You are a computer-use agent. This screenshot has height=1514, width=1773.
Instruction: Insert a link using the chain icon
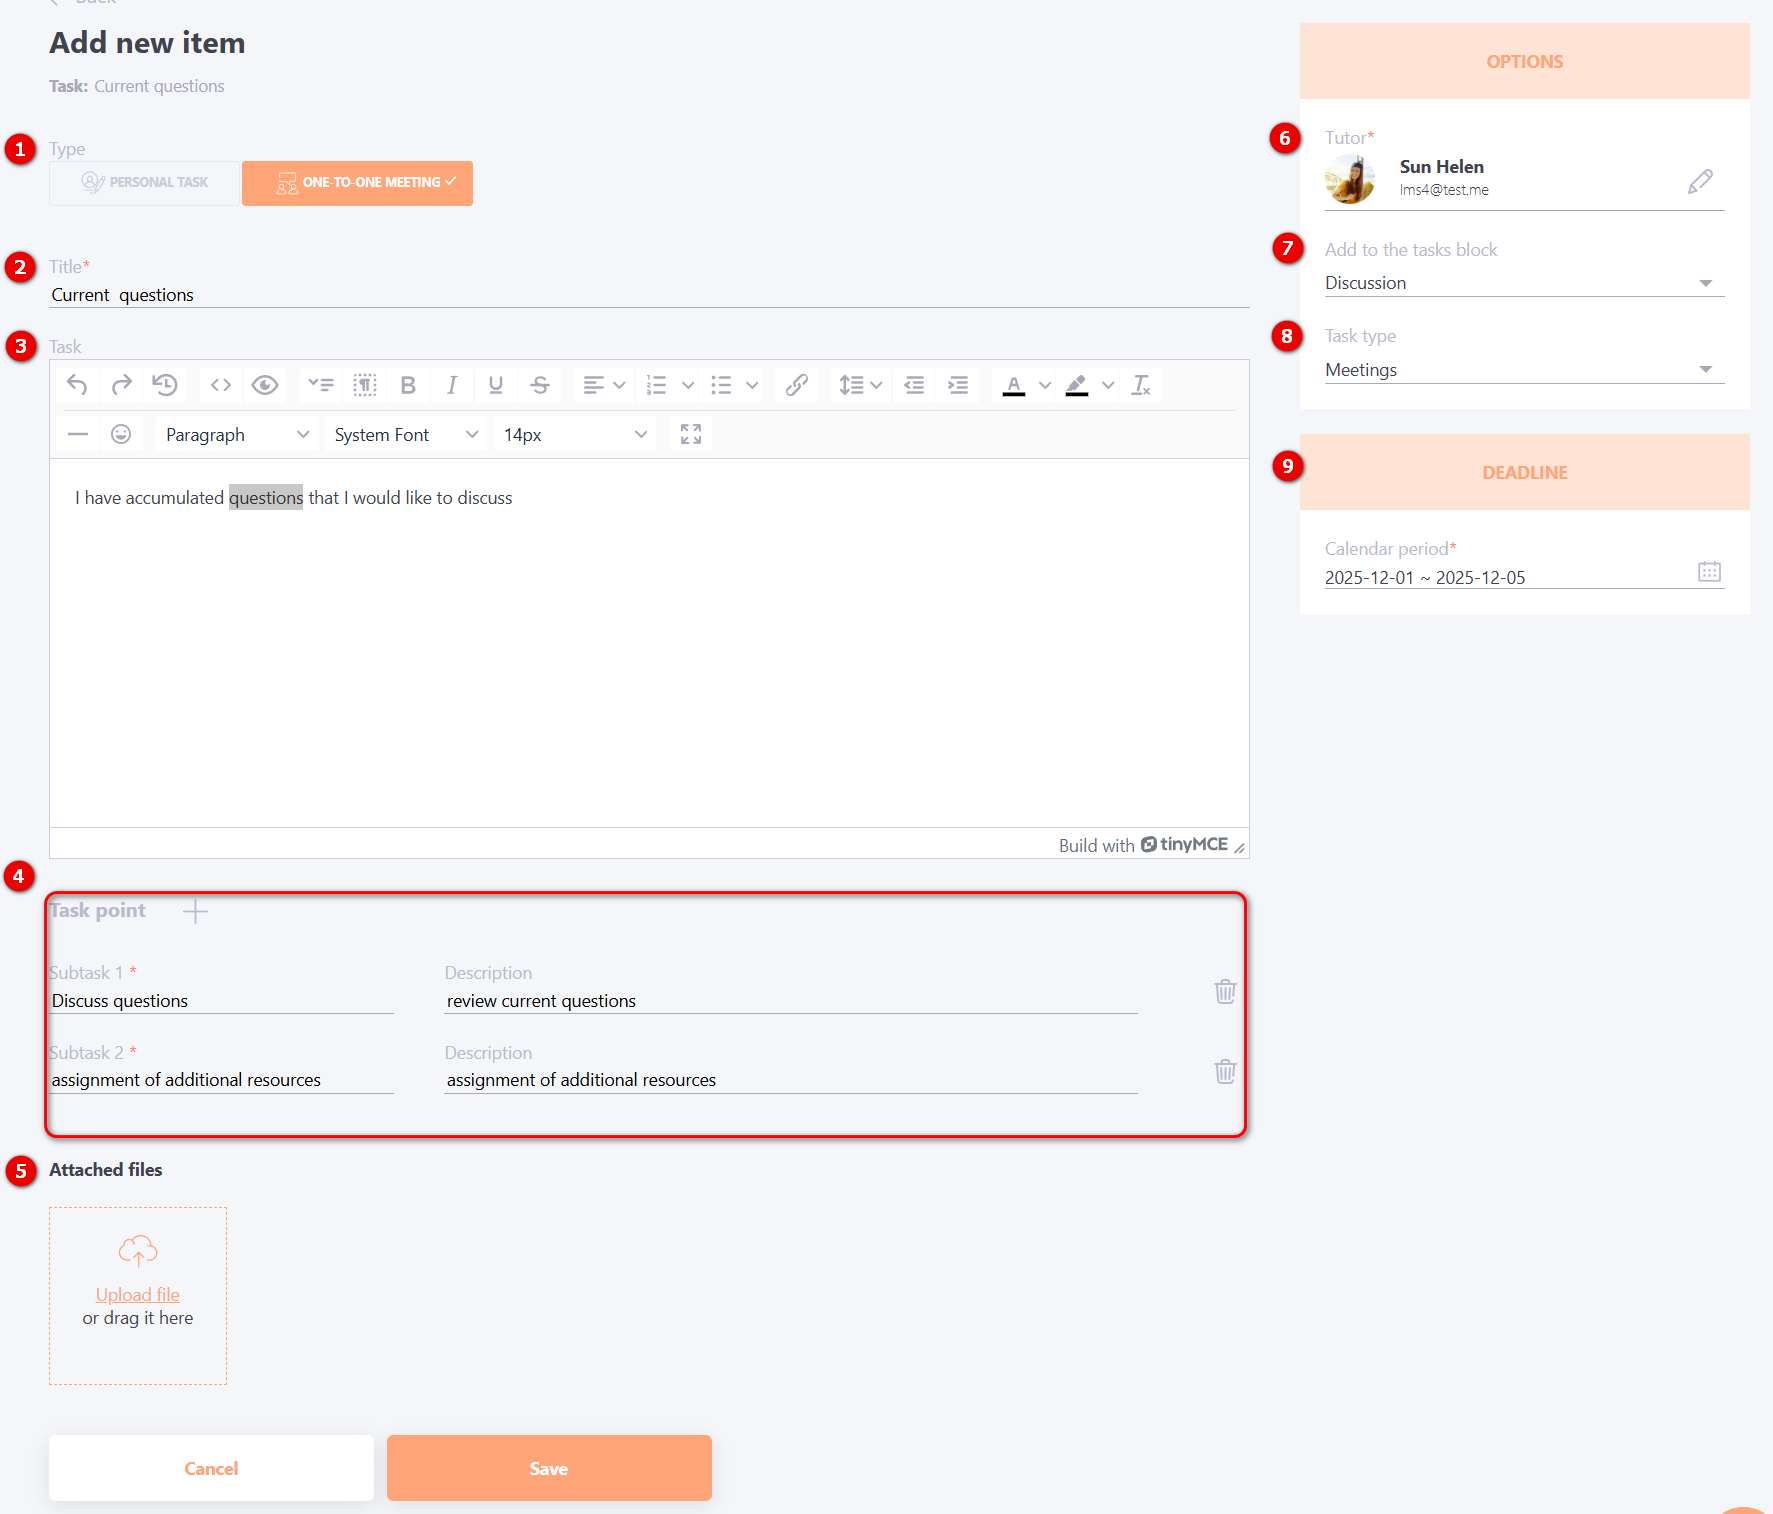(796, 385)
